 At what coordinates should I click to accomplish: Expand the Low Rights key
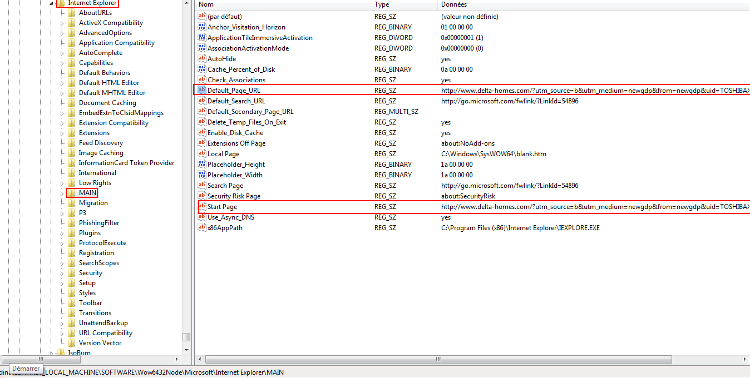click(x=62, y=183)
